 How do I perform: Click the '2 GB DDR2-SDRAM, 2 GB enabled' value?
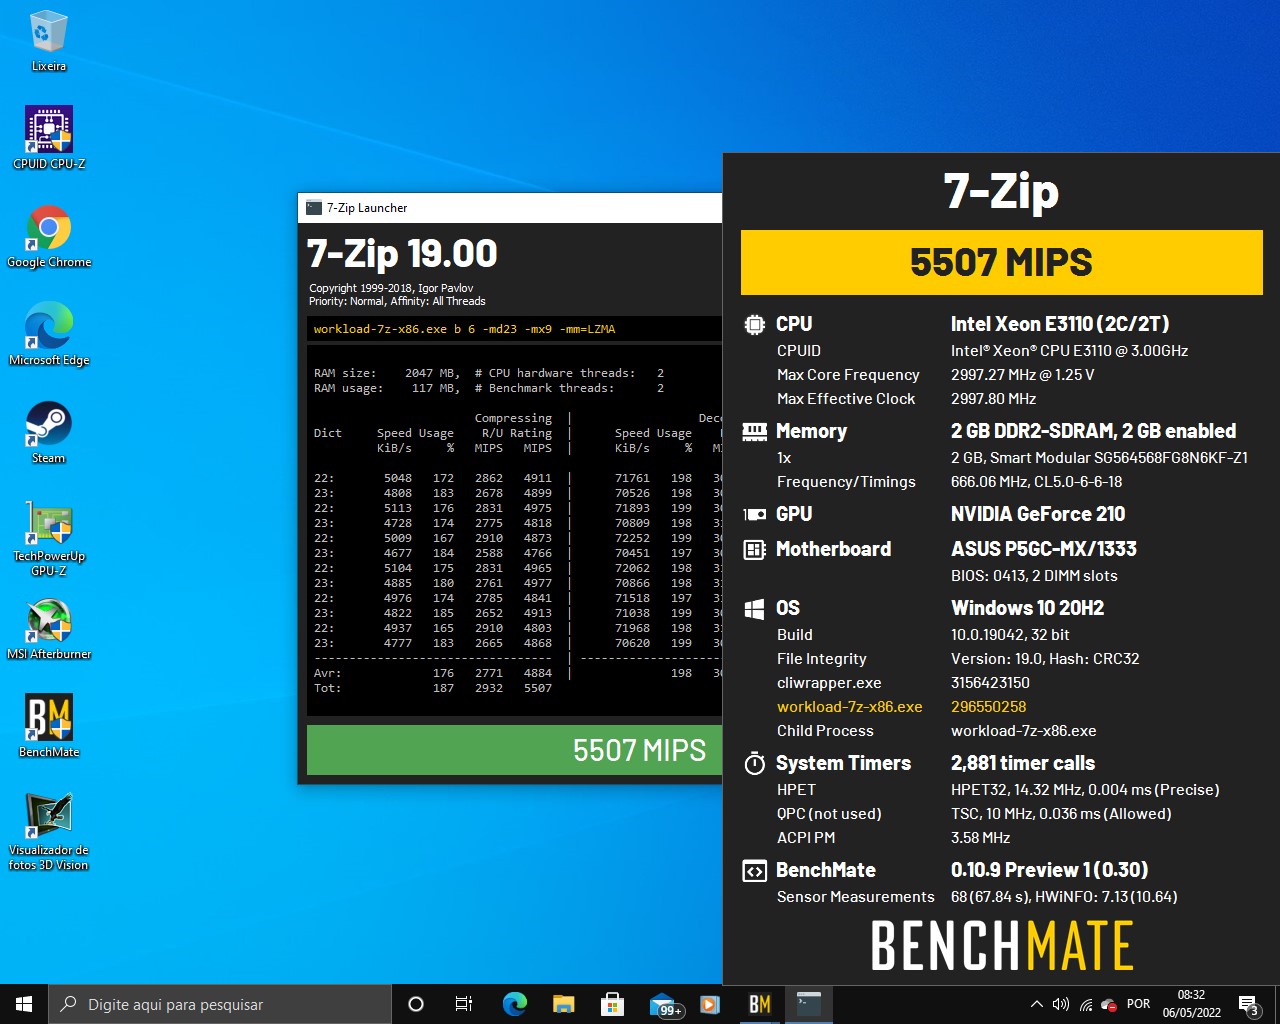1093,431
